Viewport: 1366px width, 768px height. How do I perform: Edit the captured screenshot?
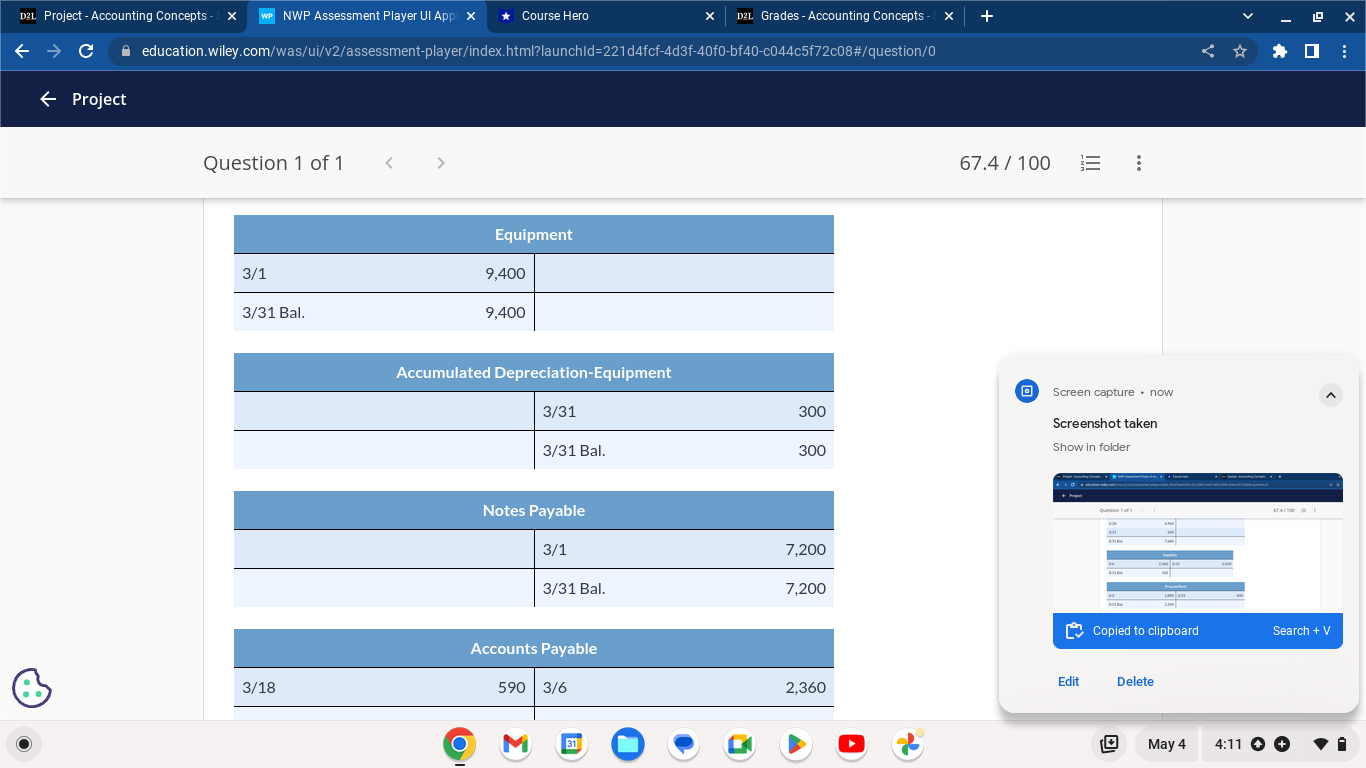click(1068, 681)
